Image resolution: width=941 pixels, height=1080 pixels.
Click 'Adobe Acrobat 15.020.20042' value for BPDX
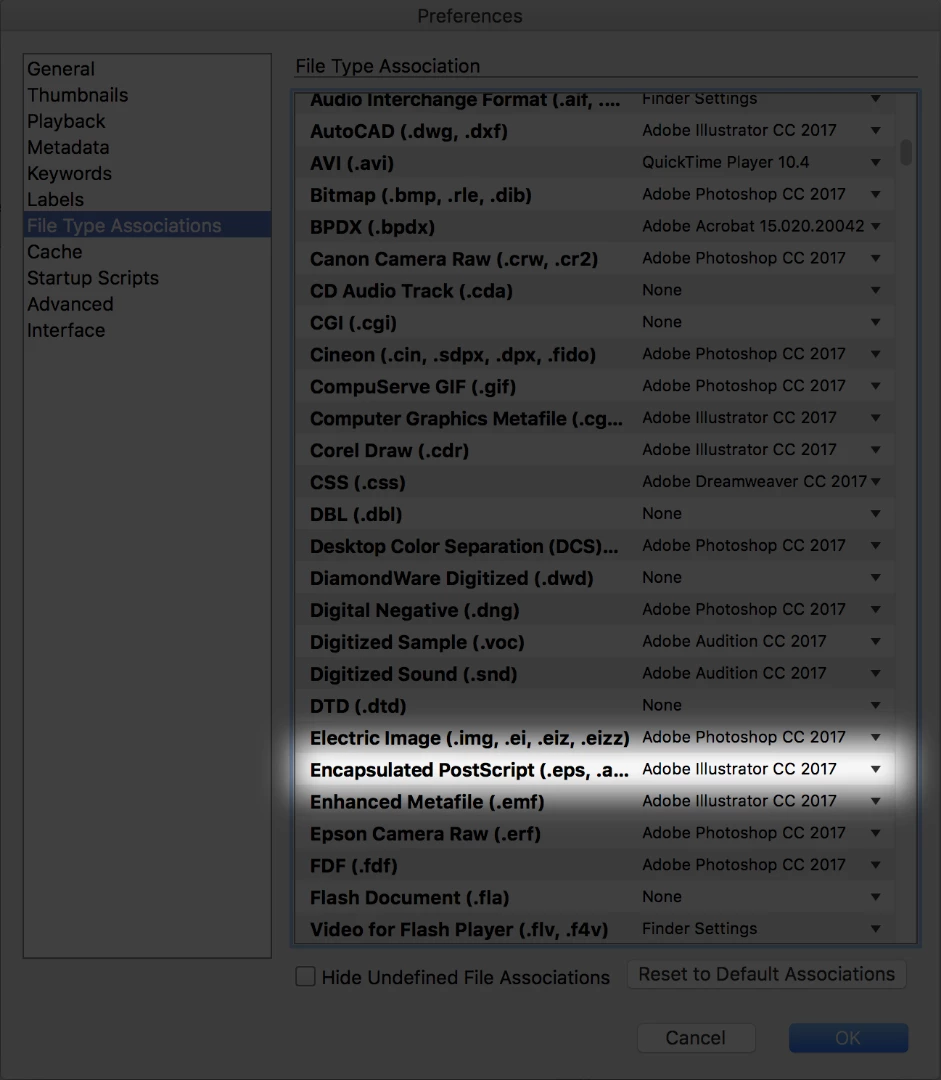click(753, 226)
